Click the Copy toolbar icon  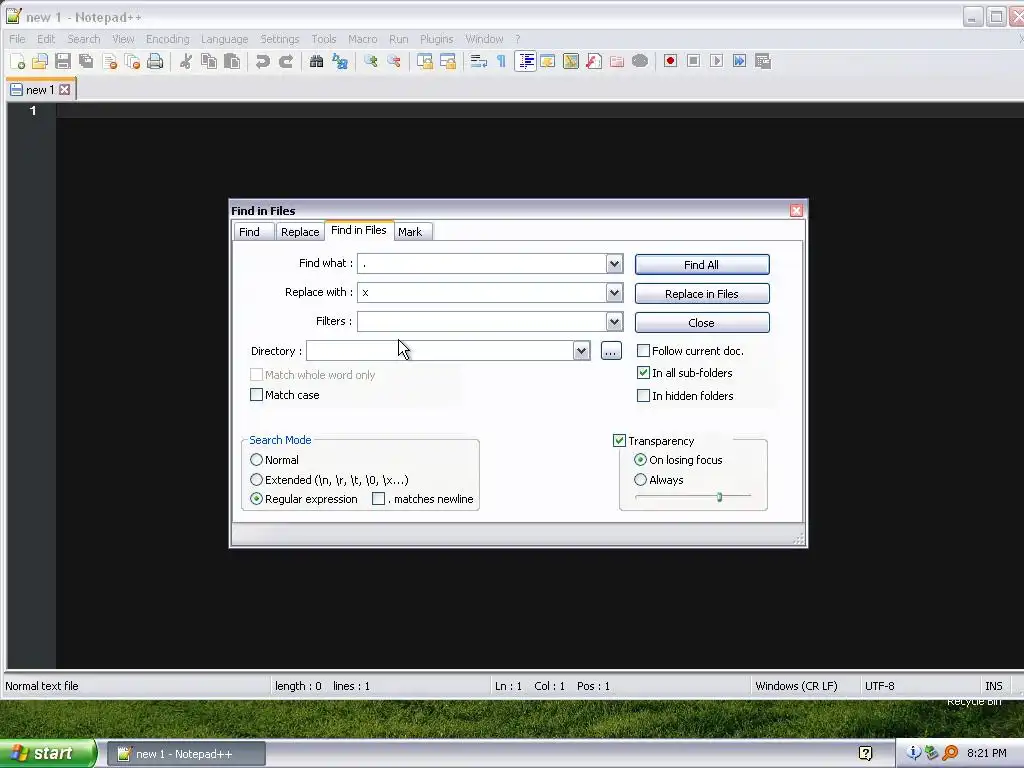click(209, 61)
